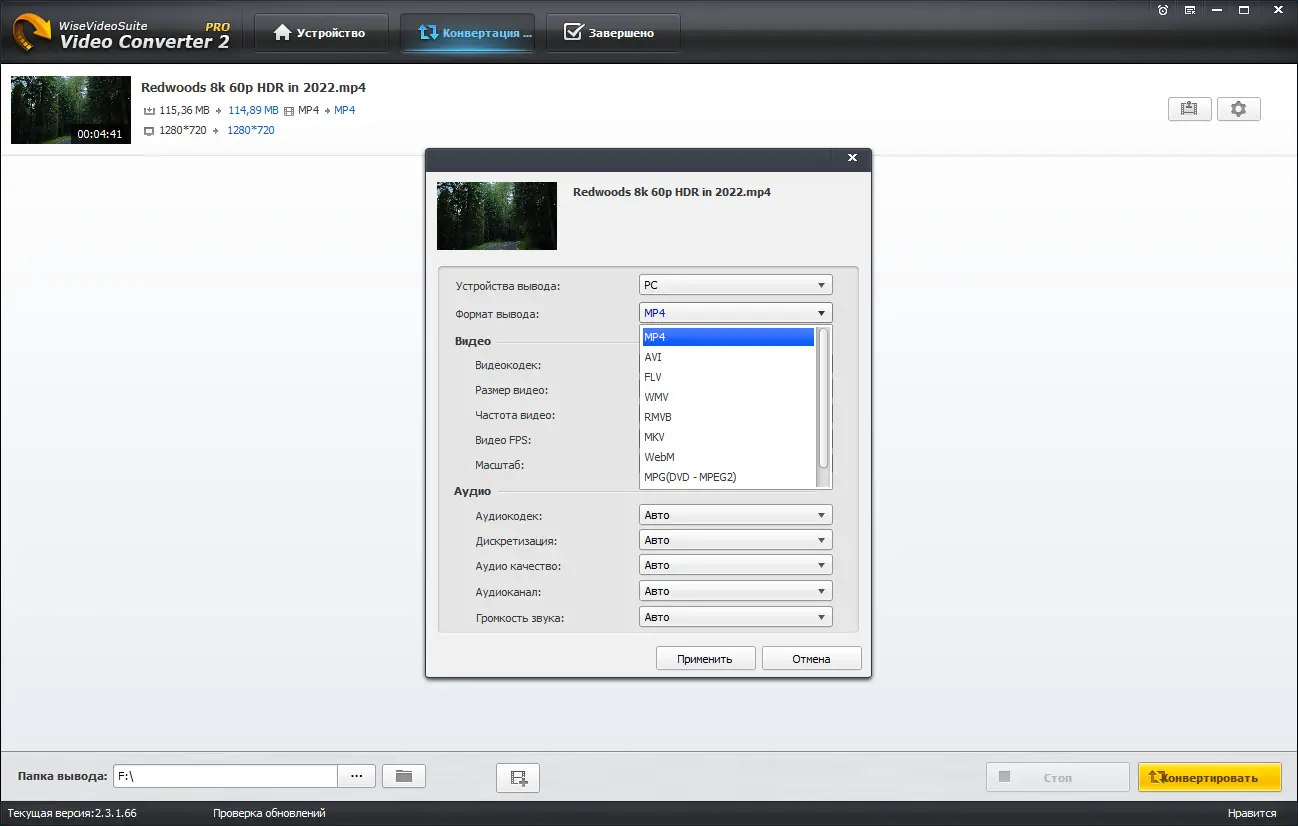Select WebM in the format list
This screenshot has width=1298, height=826.
[x=728, y=457]
